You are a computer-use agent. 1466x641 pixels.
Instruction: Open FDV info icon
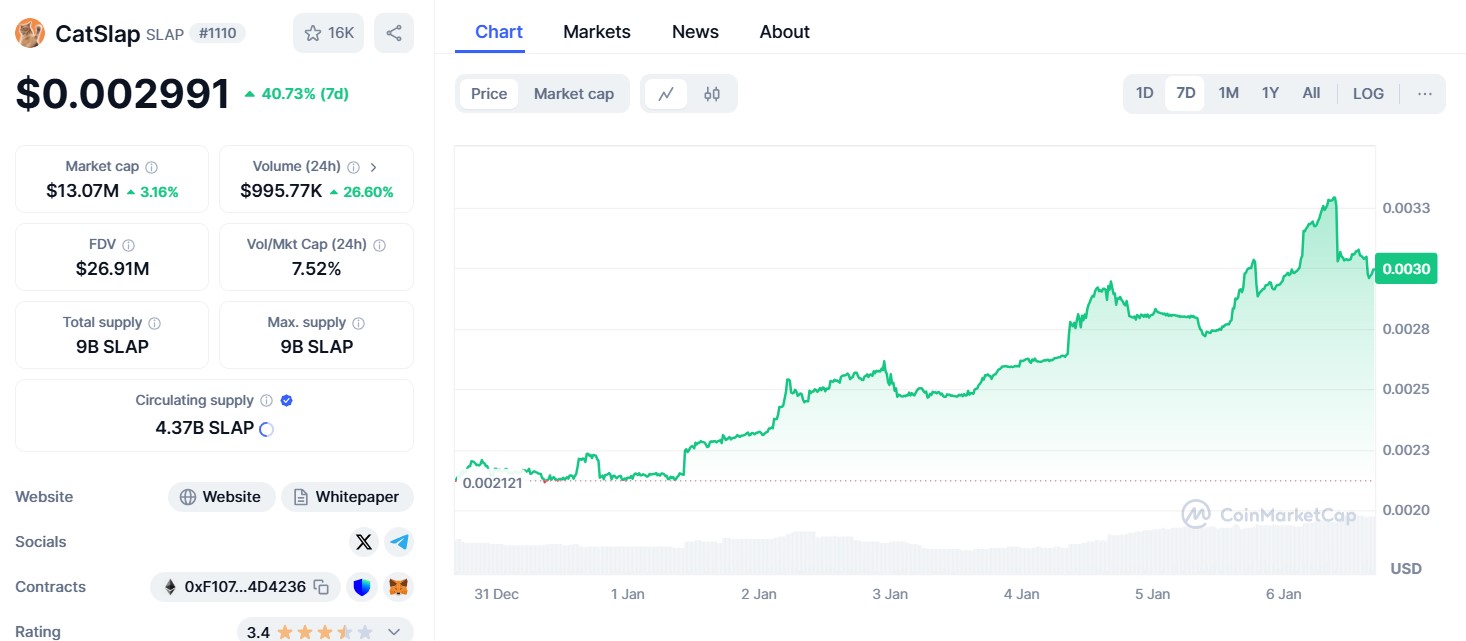pos(128,245)
